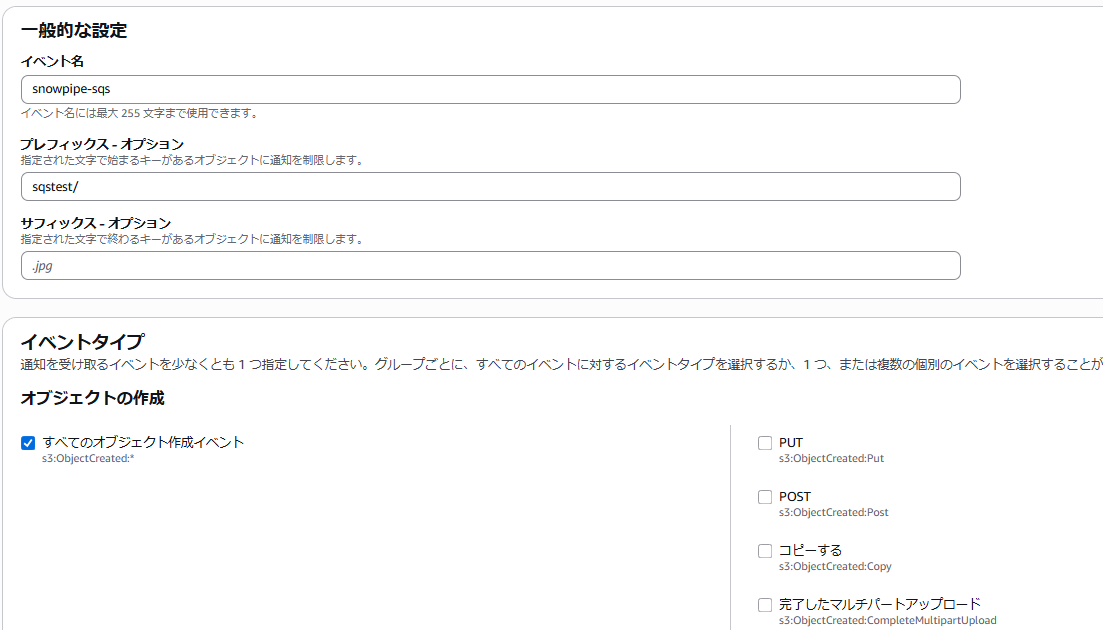Click the オブジェクトの作成 subheading
Screen dimensions: 1103x630
92,398
